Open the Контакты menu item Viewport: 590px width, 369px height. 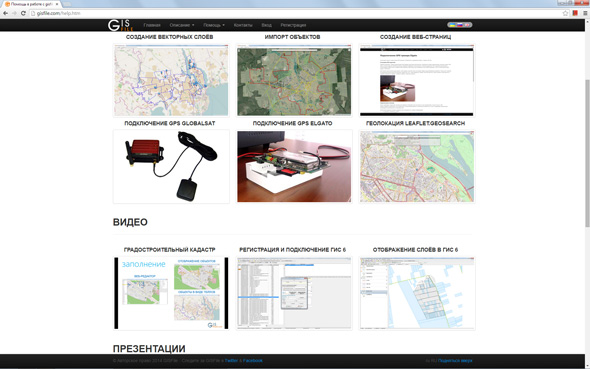point(243,25)
